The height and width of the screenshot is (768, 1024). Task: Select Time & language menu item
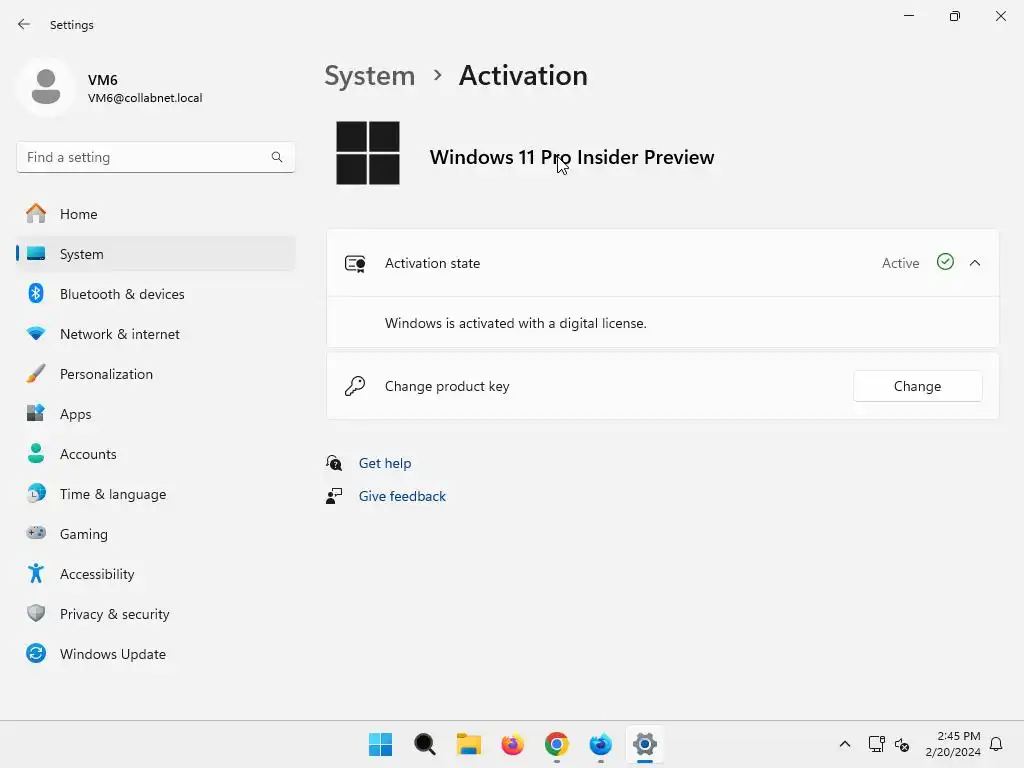pyautogui.click(x=155, y=494)
